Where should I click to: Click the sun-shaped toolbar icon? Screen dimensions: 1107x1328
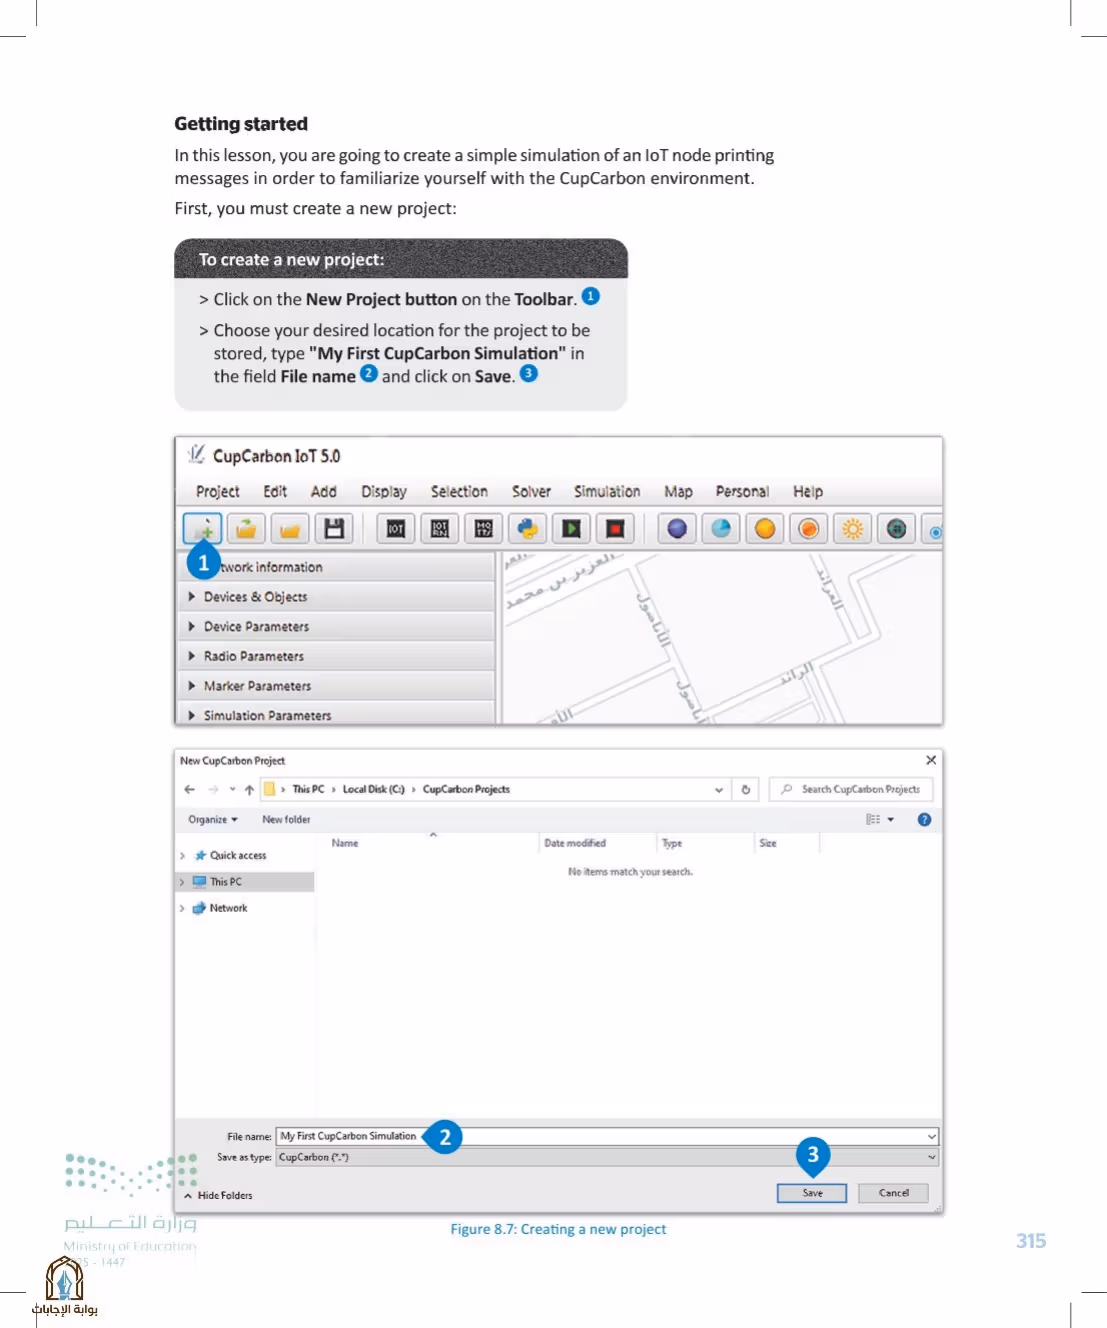(x=853, y=528)
